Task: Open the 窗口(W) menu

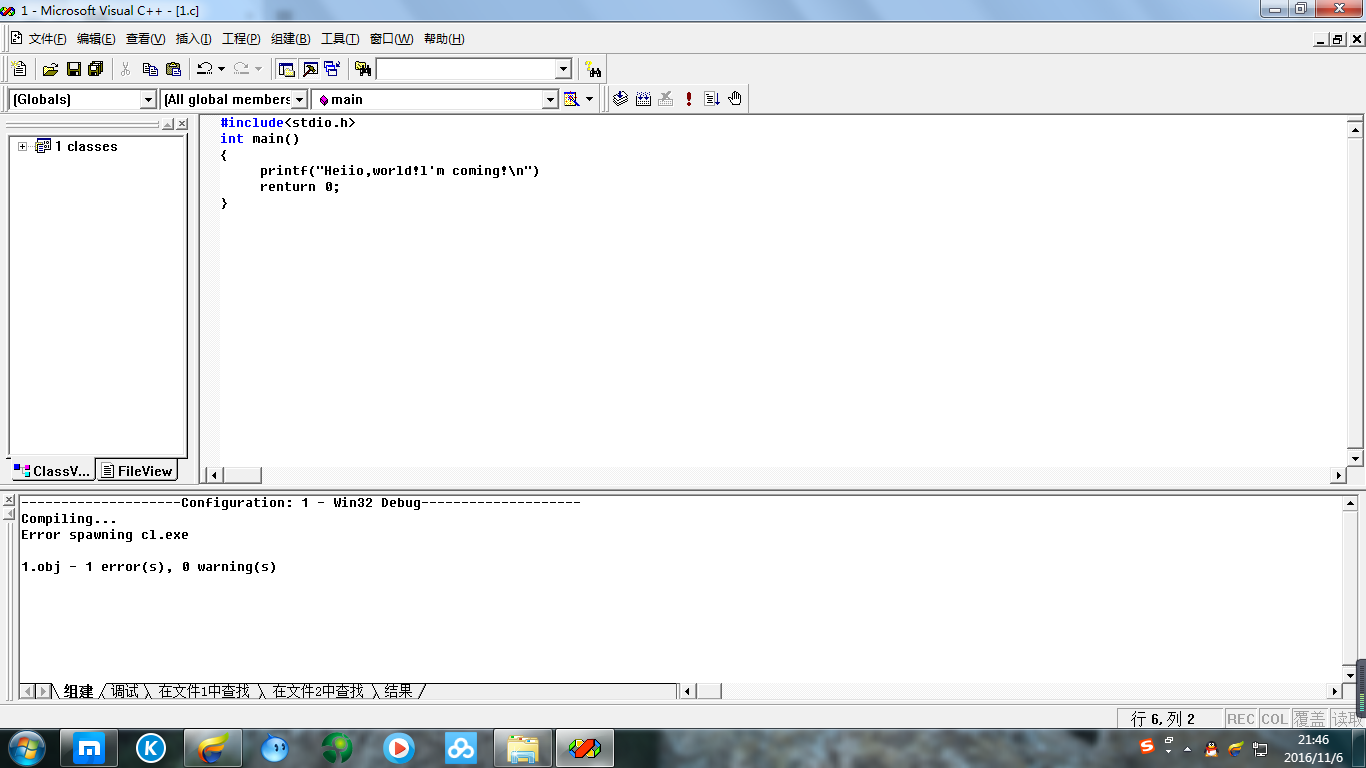Action: coord(391,39)
